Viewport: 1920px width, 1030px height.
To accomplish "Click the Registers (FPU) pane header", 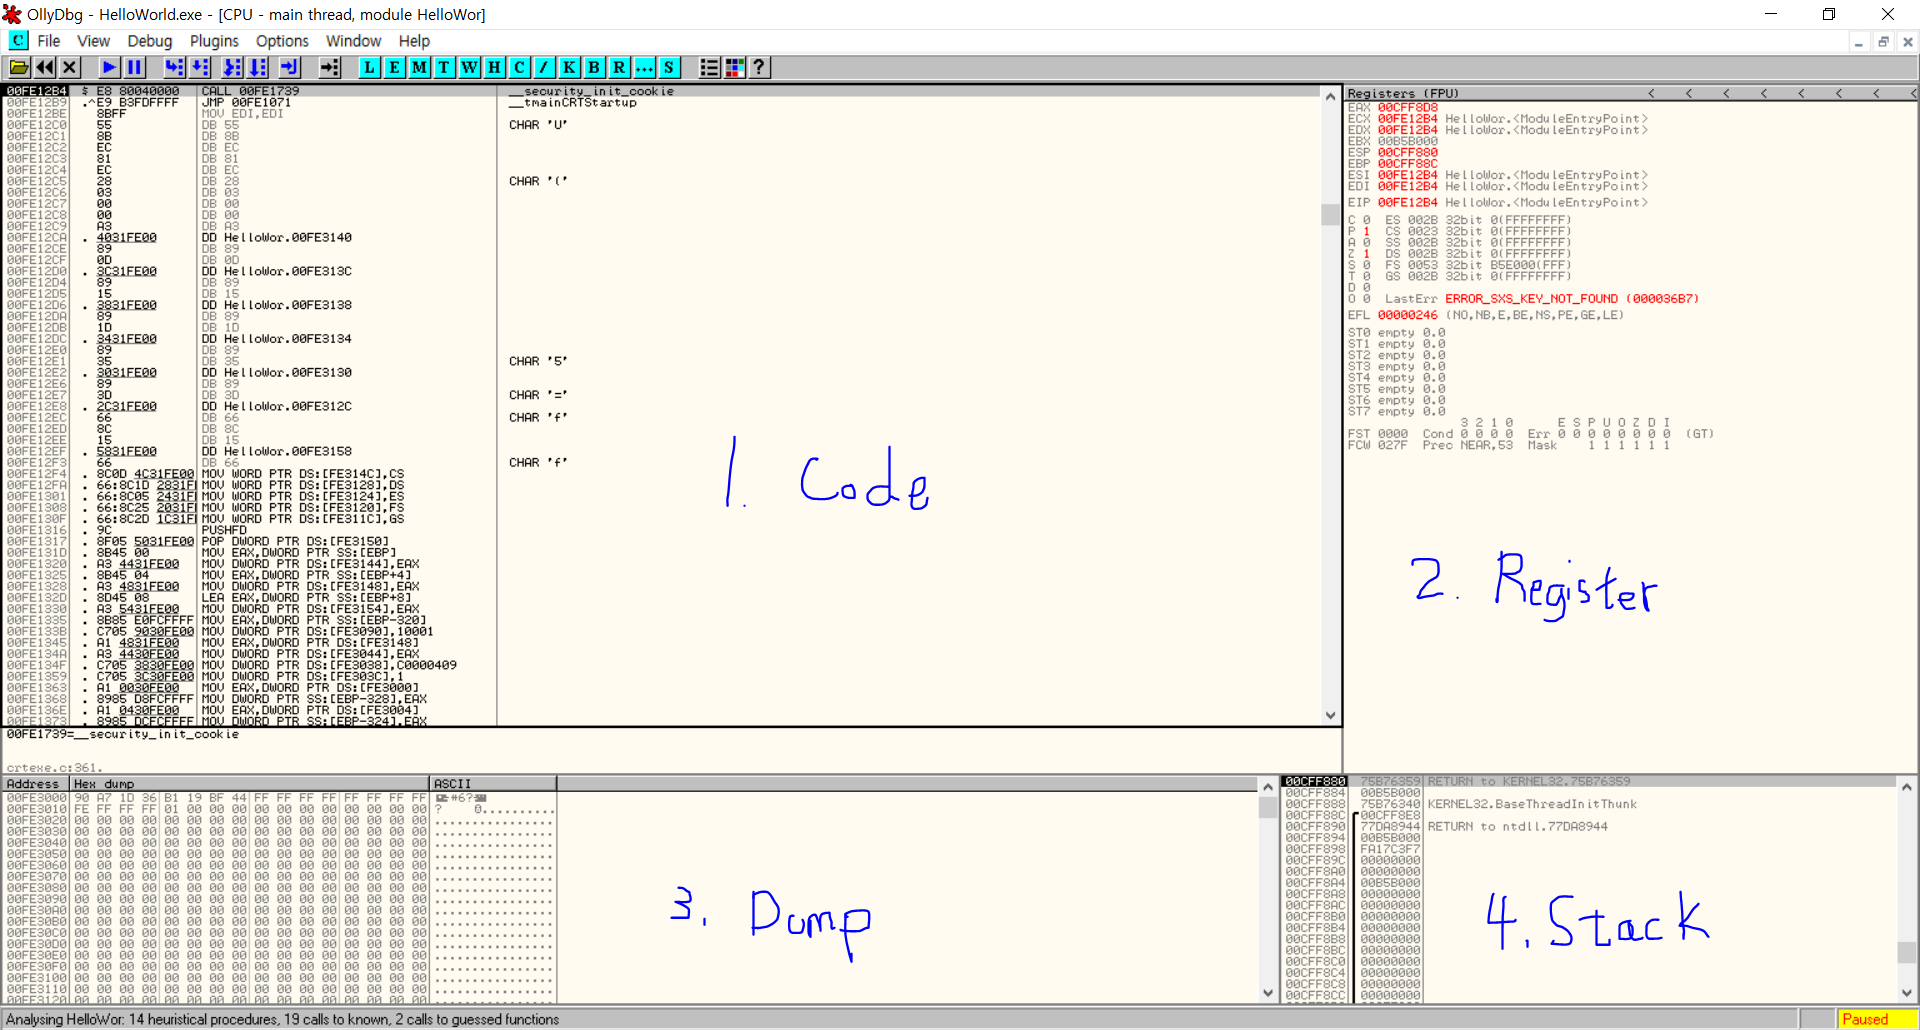I will click(x=1403, y=93).
